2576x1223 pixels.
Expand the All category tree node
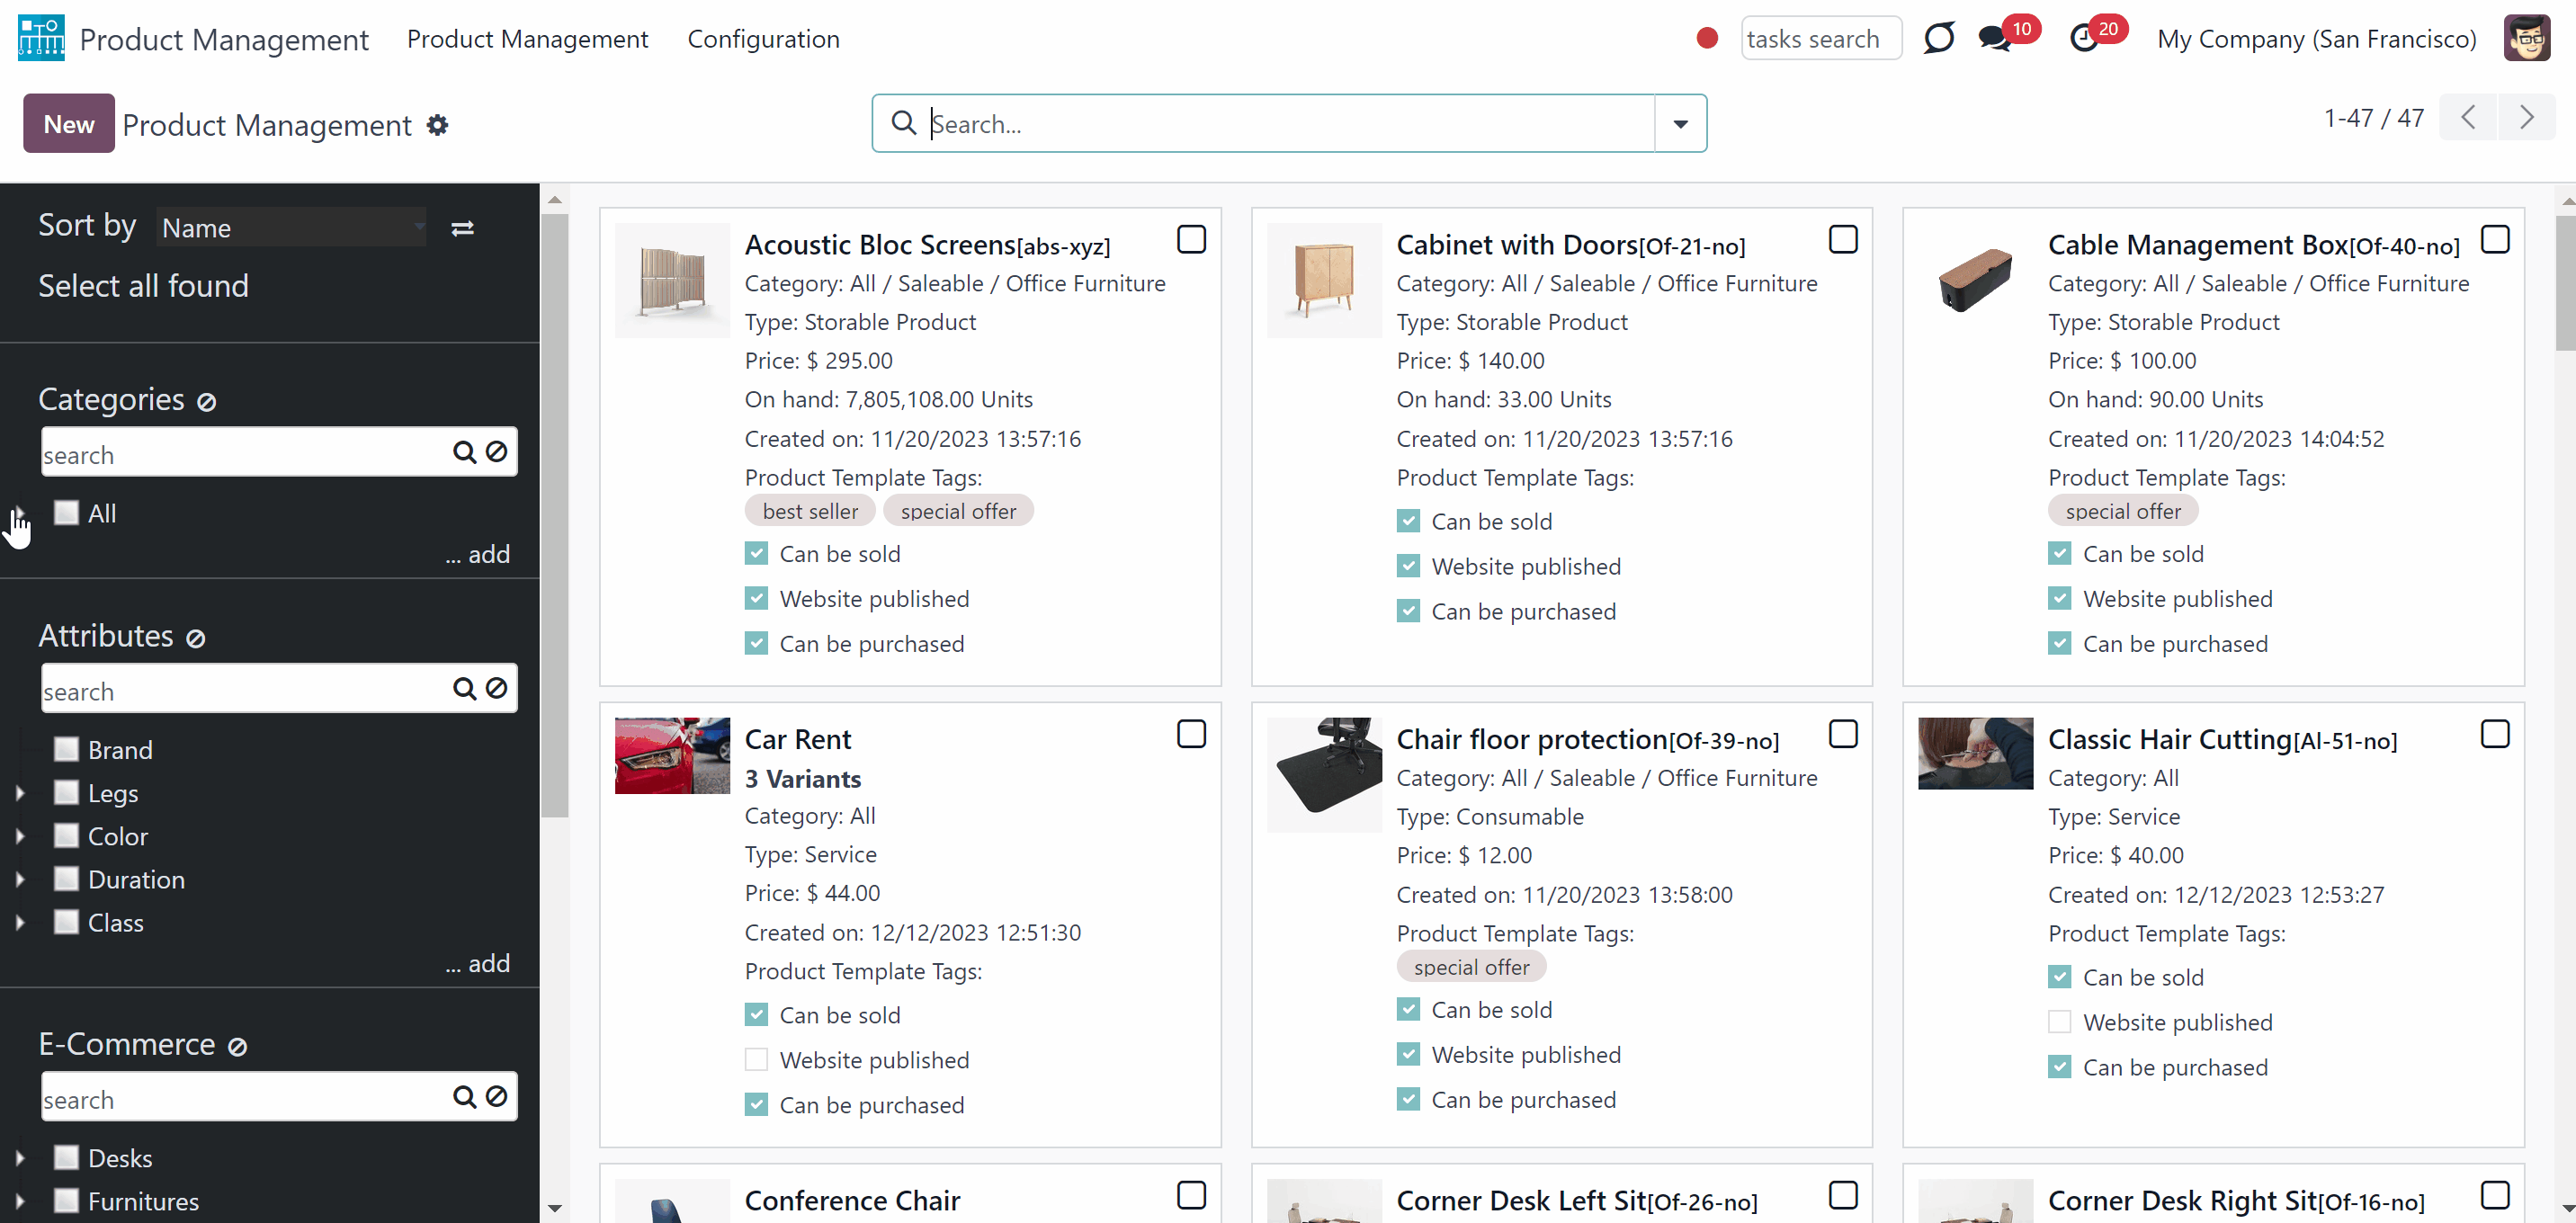click(20, 513)
